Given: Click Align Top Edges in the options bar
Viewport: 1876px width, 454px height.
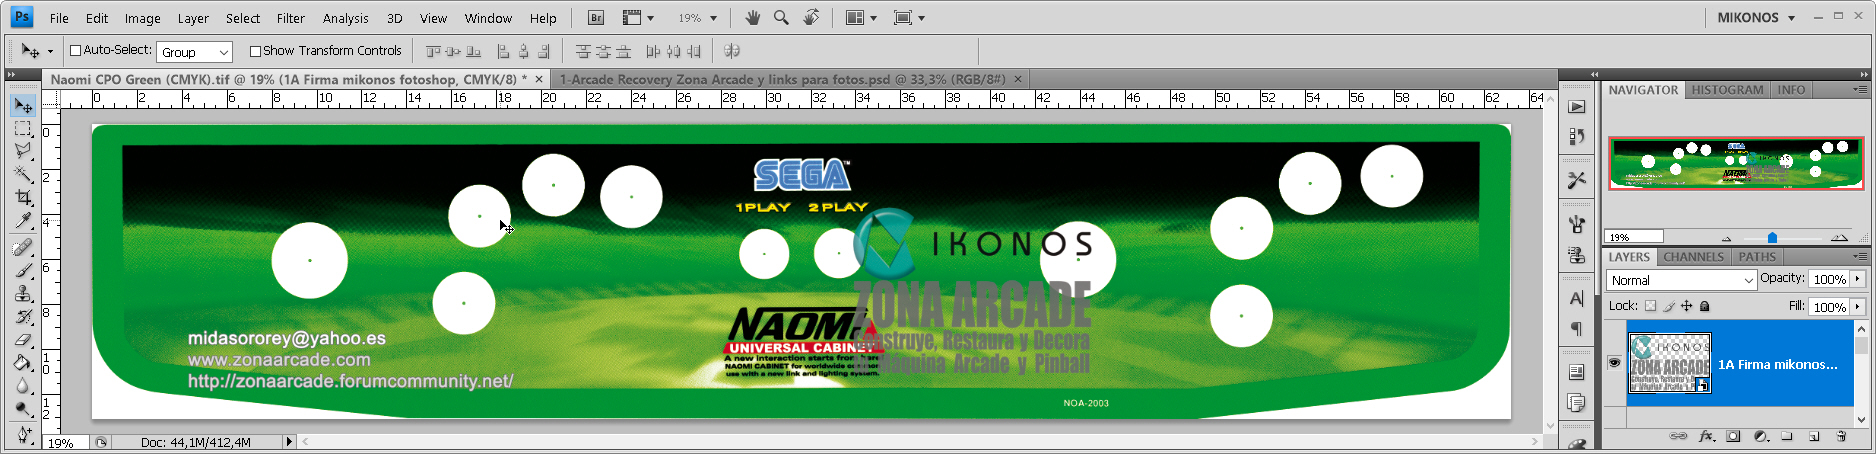Looking at the screenshot, I should 433,51.
